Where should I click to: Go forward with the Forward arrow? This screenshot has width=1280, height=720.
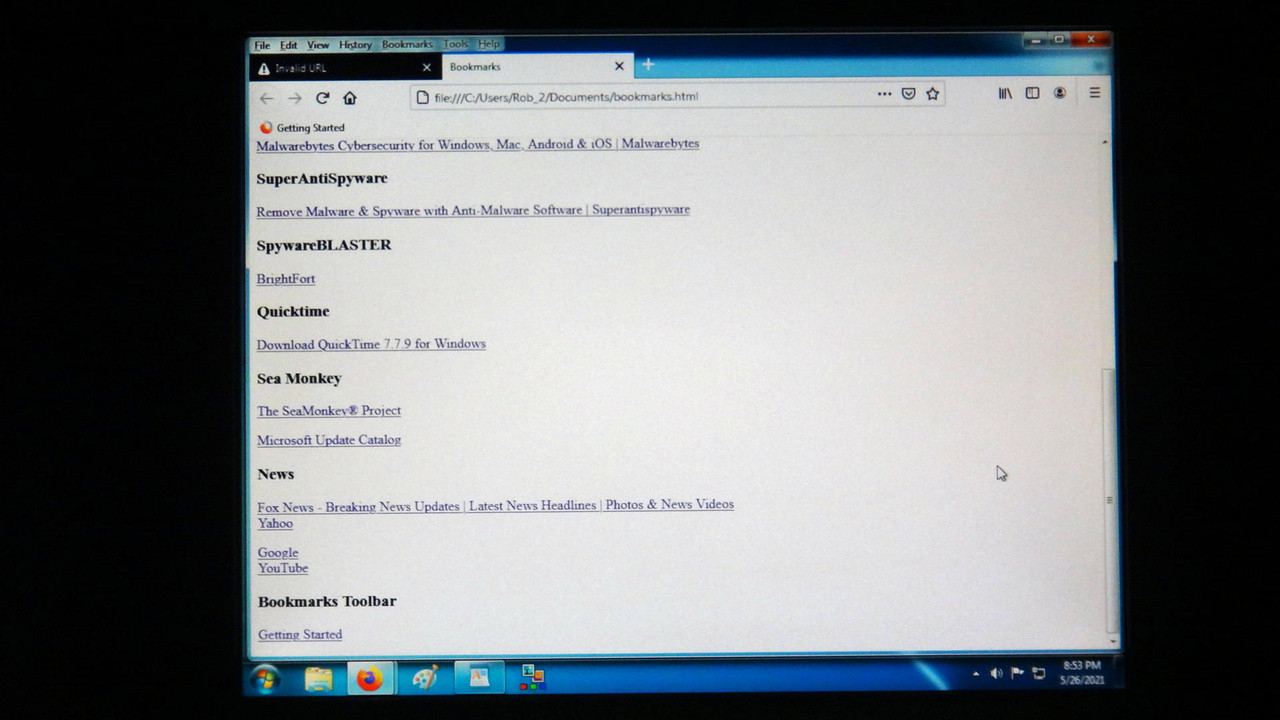tap(294, 98)
